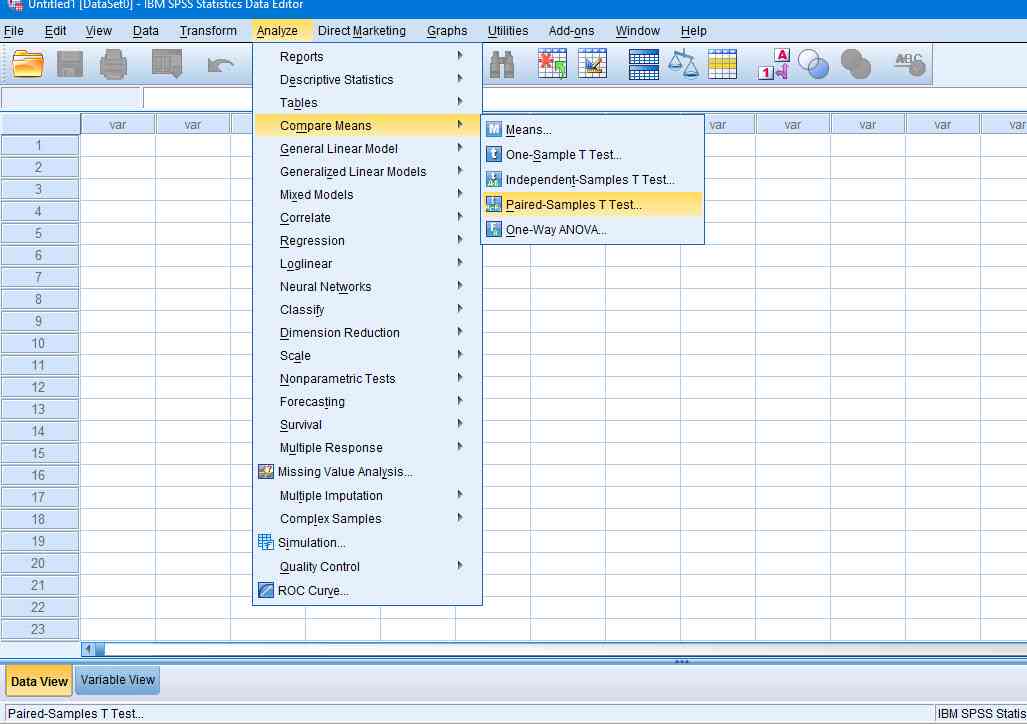Open the Utilities menu
Image resolution: width=1027 pixels, height=724 pixels.
tap(508, 31)
